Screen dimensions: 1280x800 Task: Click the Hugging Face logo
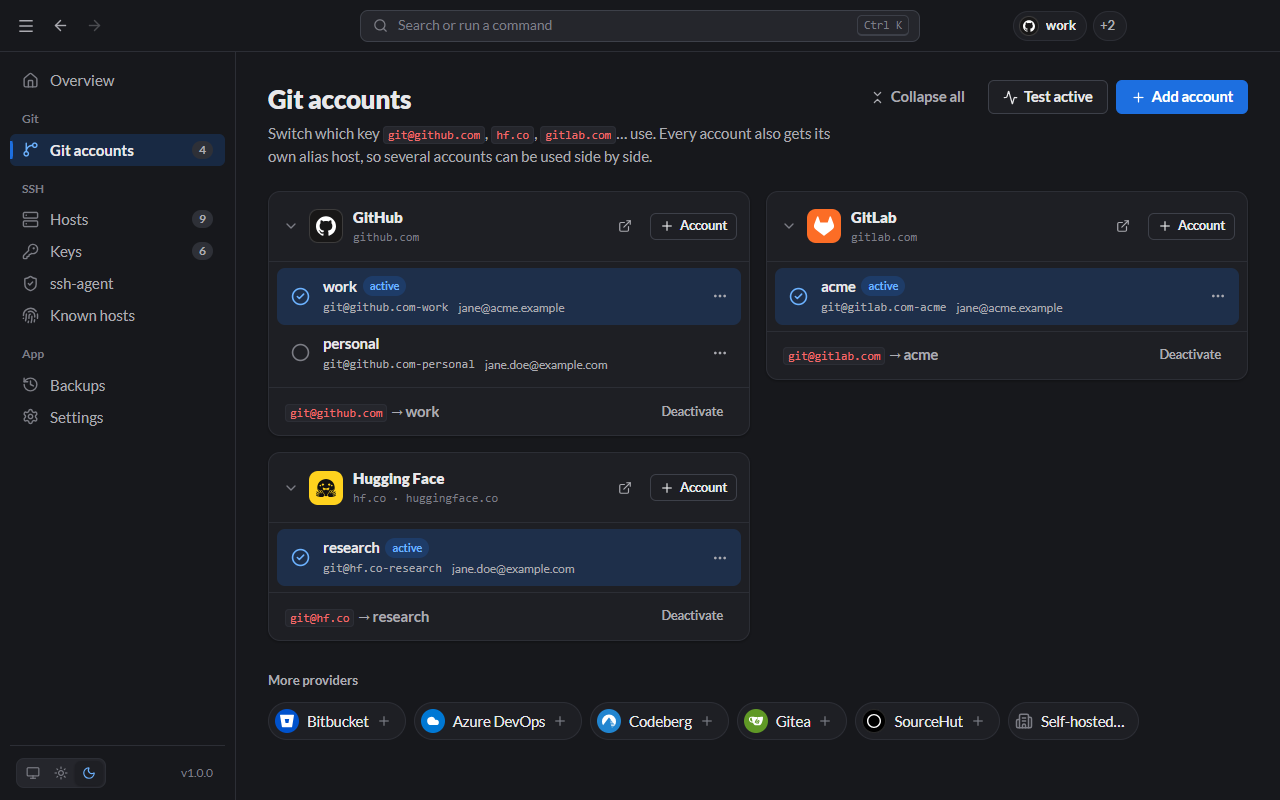tap(326, 488)
